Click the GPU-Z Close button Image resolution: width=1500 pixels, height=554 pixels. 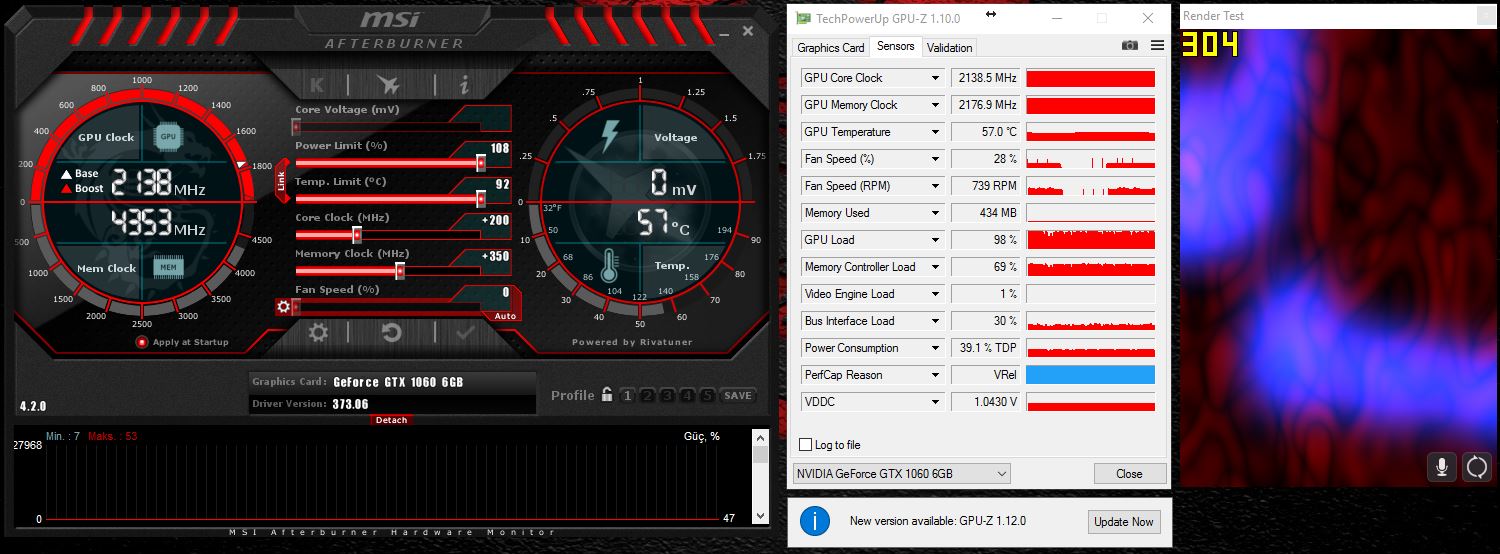click(x=1129, y=474)
